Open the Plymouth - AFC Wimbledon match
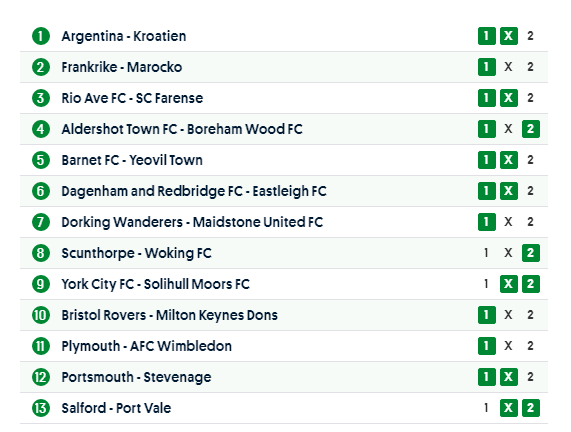 (x=146, y=346)
